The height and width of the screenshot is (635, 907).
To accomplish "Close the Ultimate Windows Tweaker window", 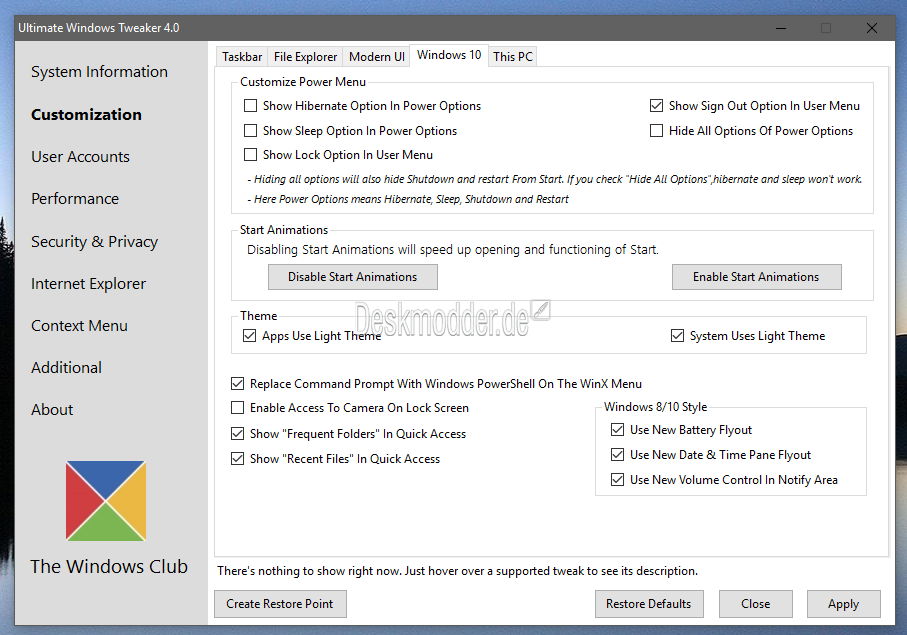I will click(x=872, y=28).
